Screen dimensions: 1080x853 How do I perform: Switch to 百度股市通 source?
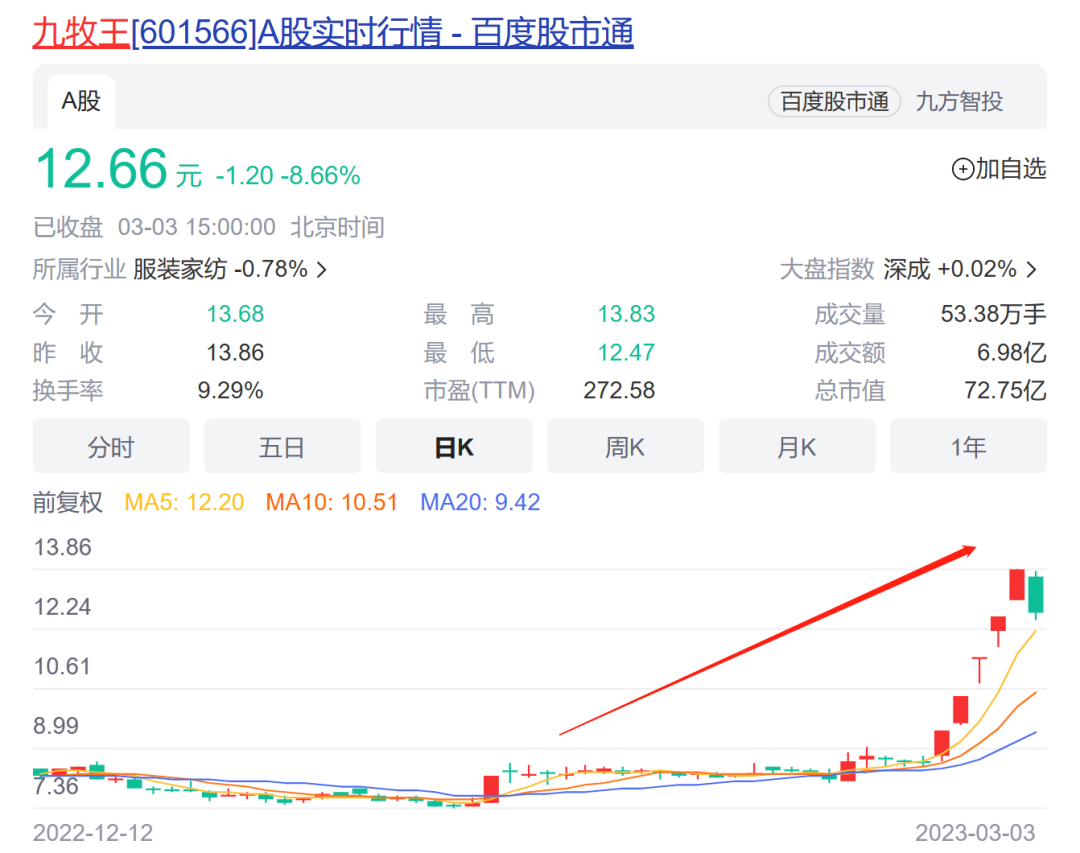[834, 101]
